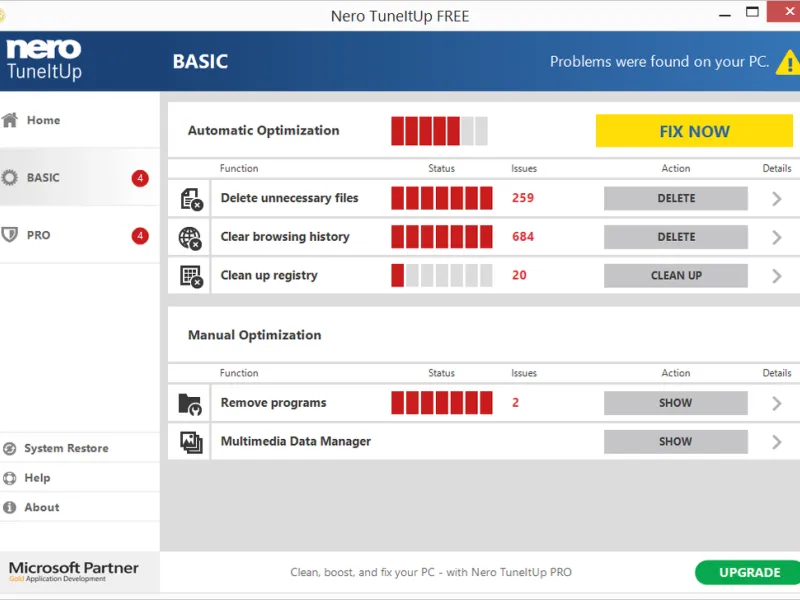Click the PRO shield icon
800x600 pixels.
tap(9, 235)
